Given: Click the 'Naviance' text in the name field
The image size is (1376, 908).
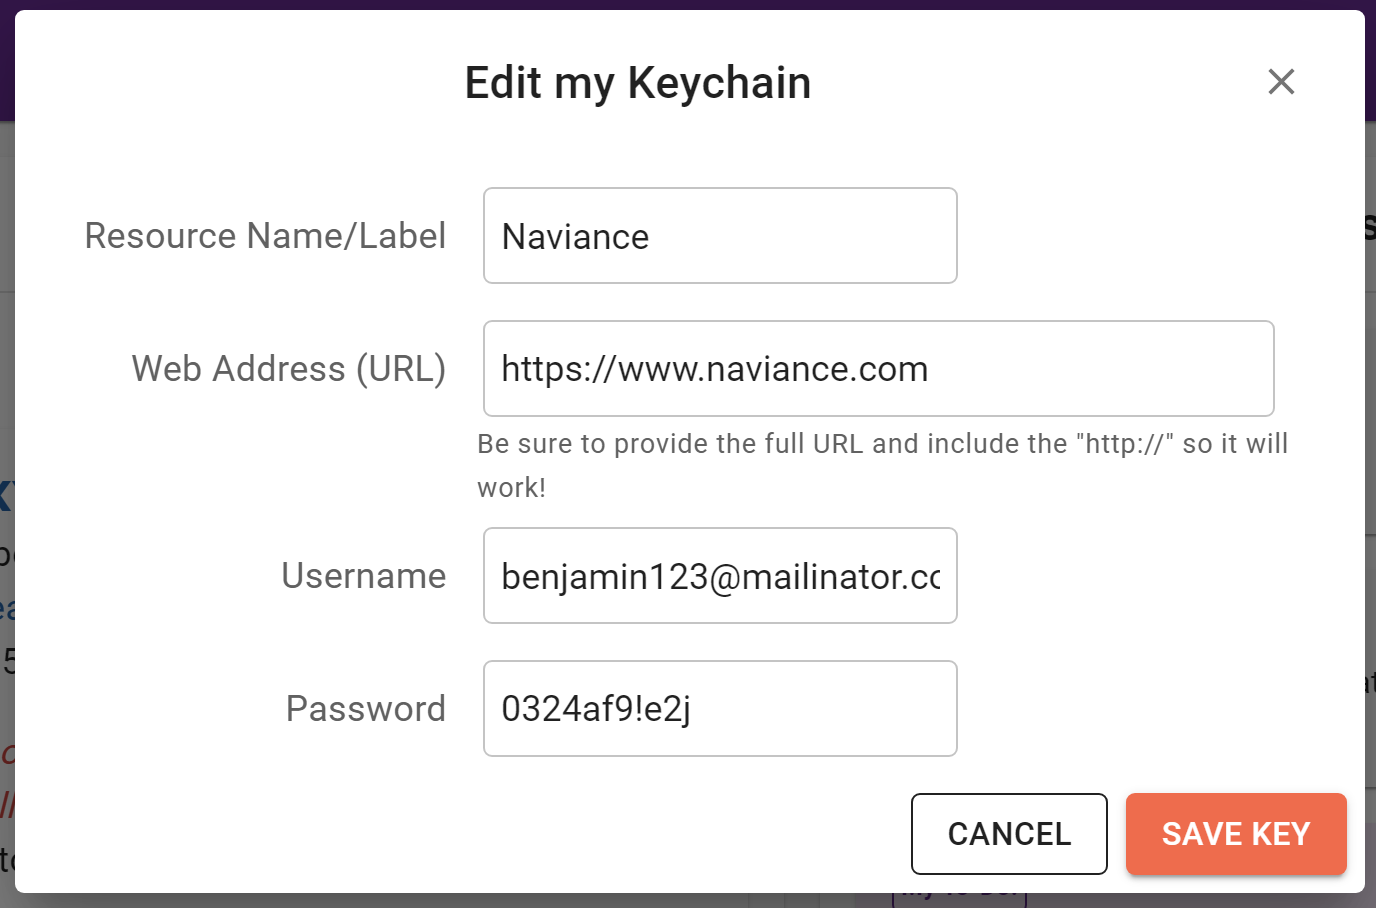Looking at the screenshot, I should point(575,238).
